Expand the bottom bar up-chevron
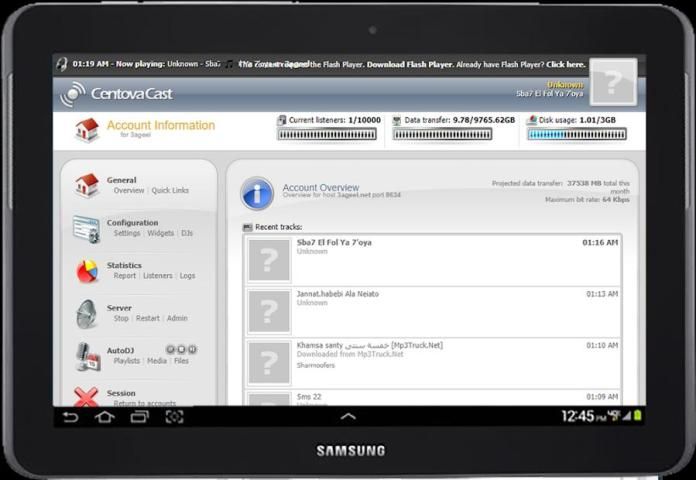 [348, 416]
